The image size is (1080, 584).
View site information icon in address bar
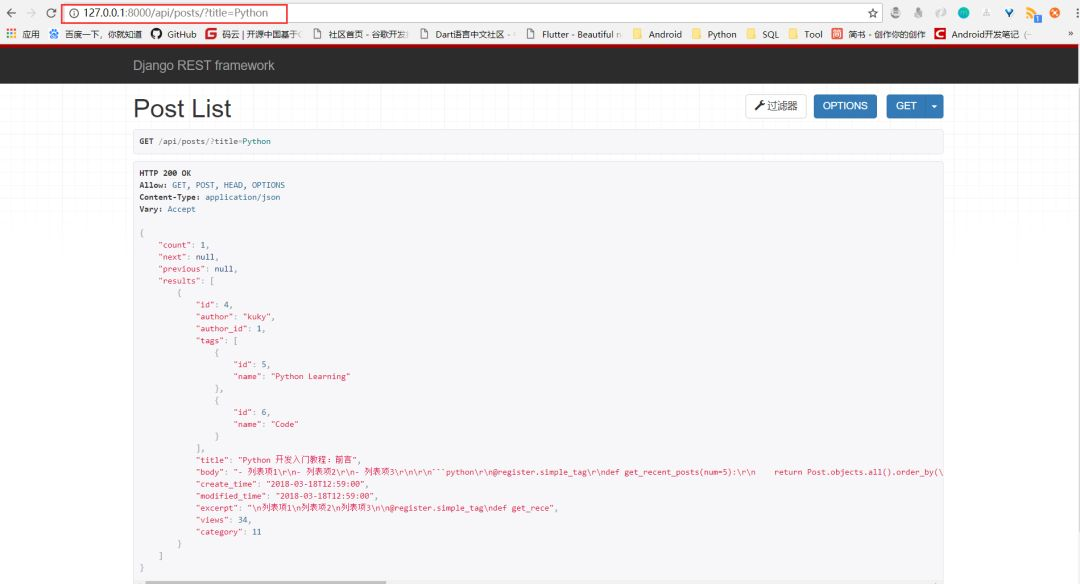[74, 13]
